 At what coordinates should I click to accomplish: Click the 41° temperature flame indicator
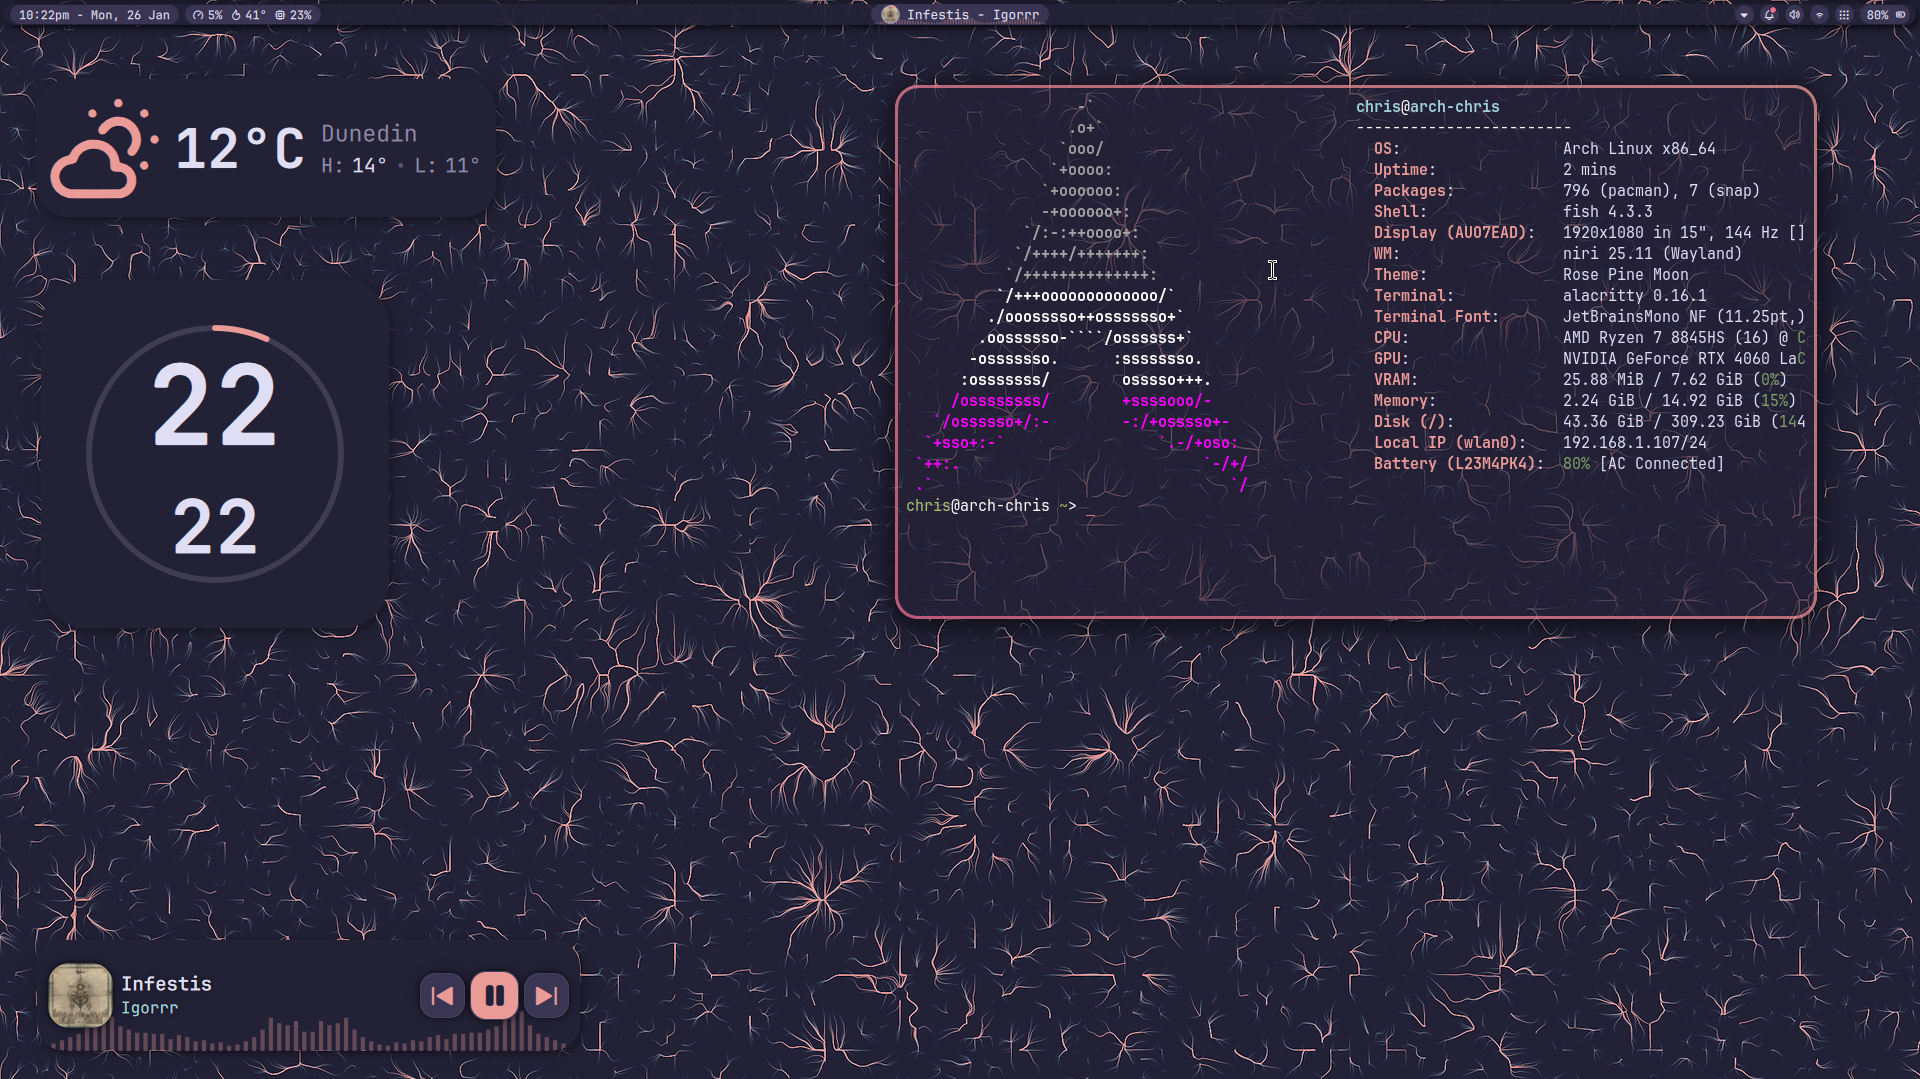pos(249,15)
